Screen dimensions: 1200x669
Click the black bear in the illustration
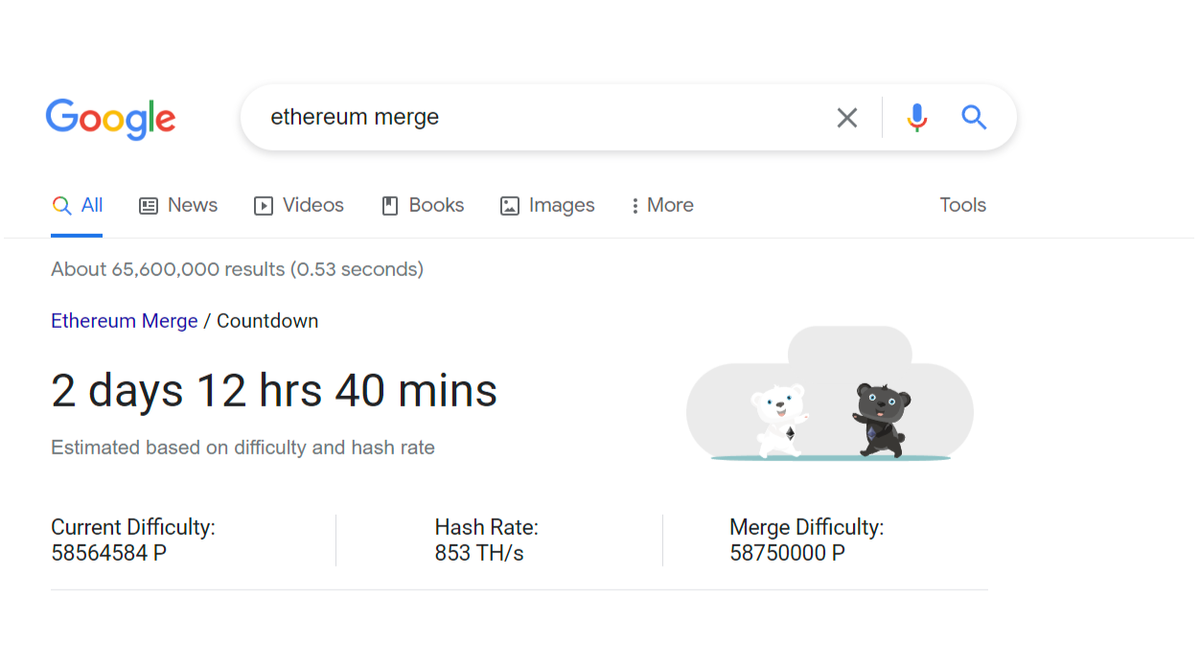880,418
